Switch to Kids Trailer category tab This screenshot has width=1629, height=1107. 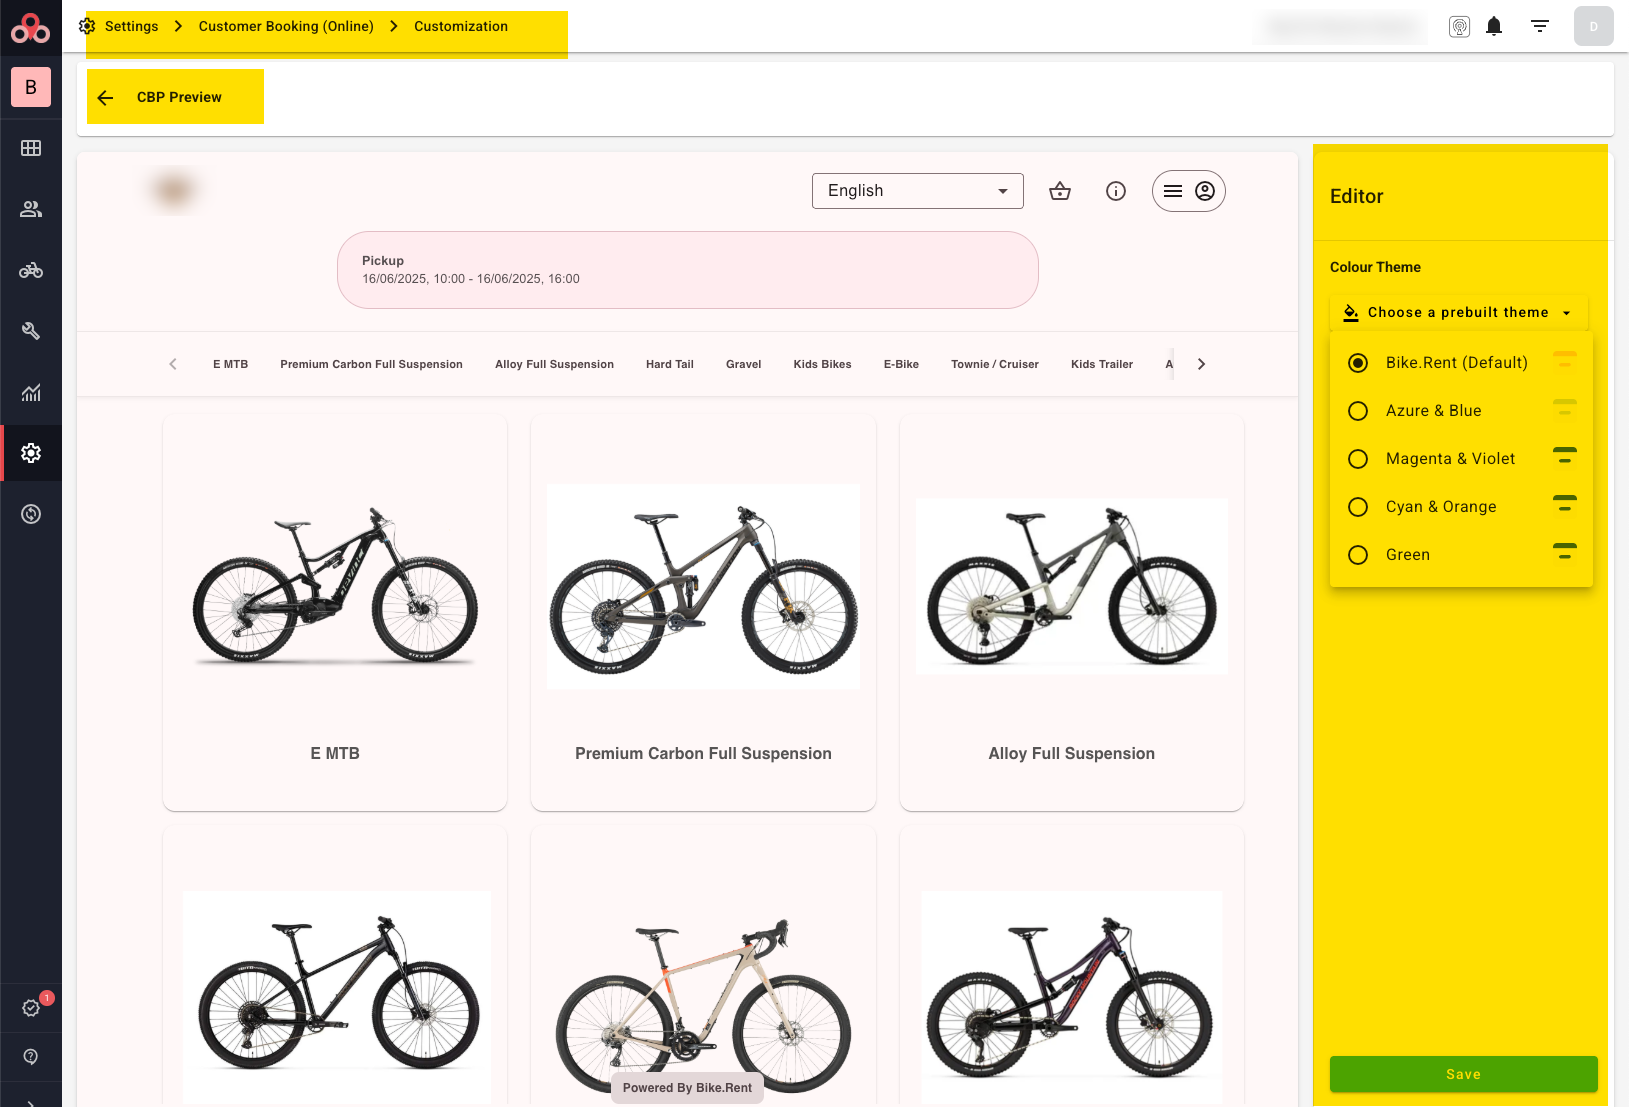1102,364
